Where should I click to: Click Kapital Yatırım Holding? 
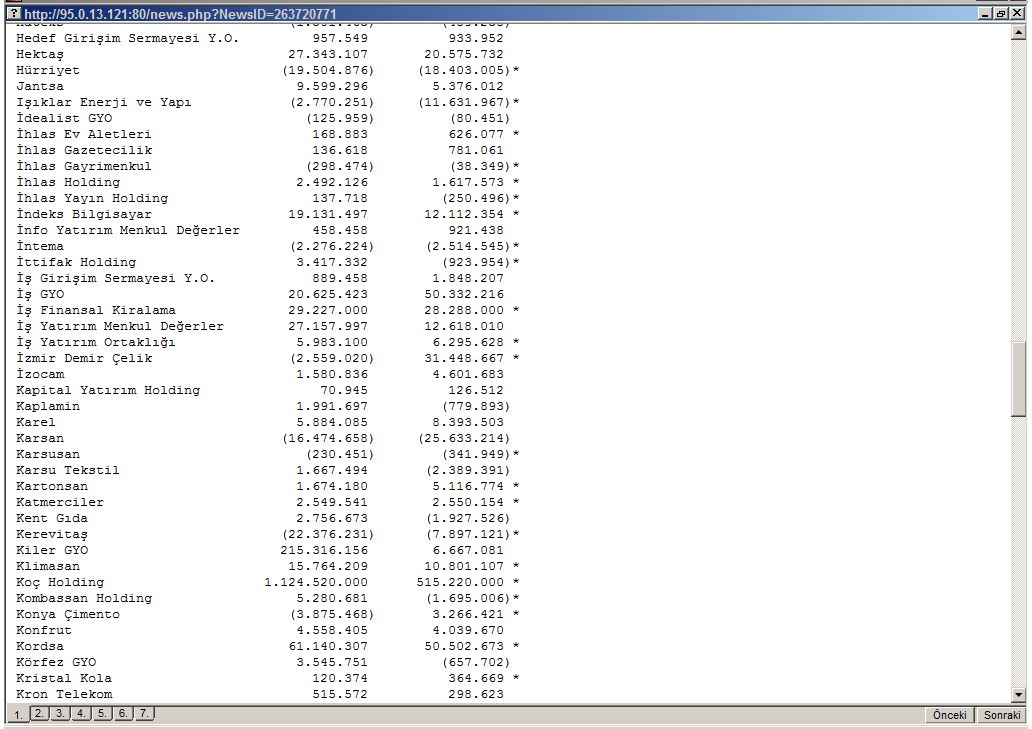(107, 390)
